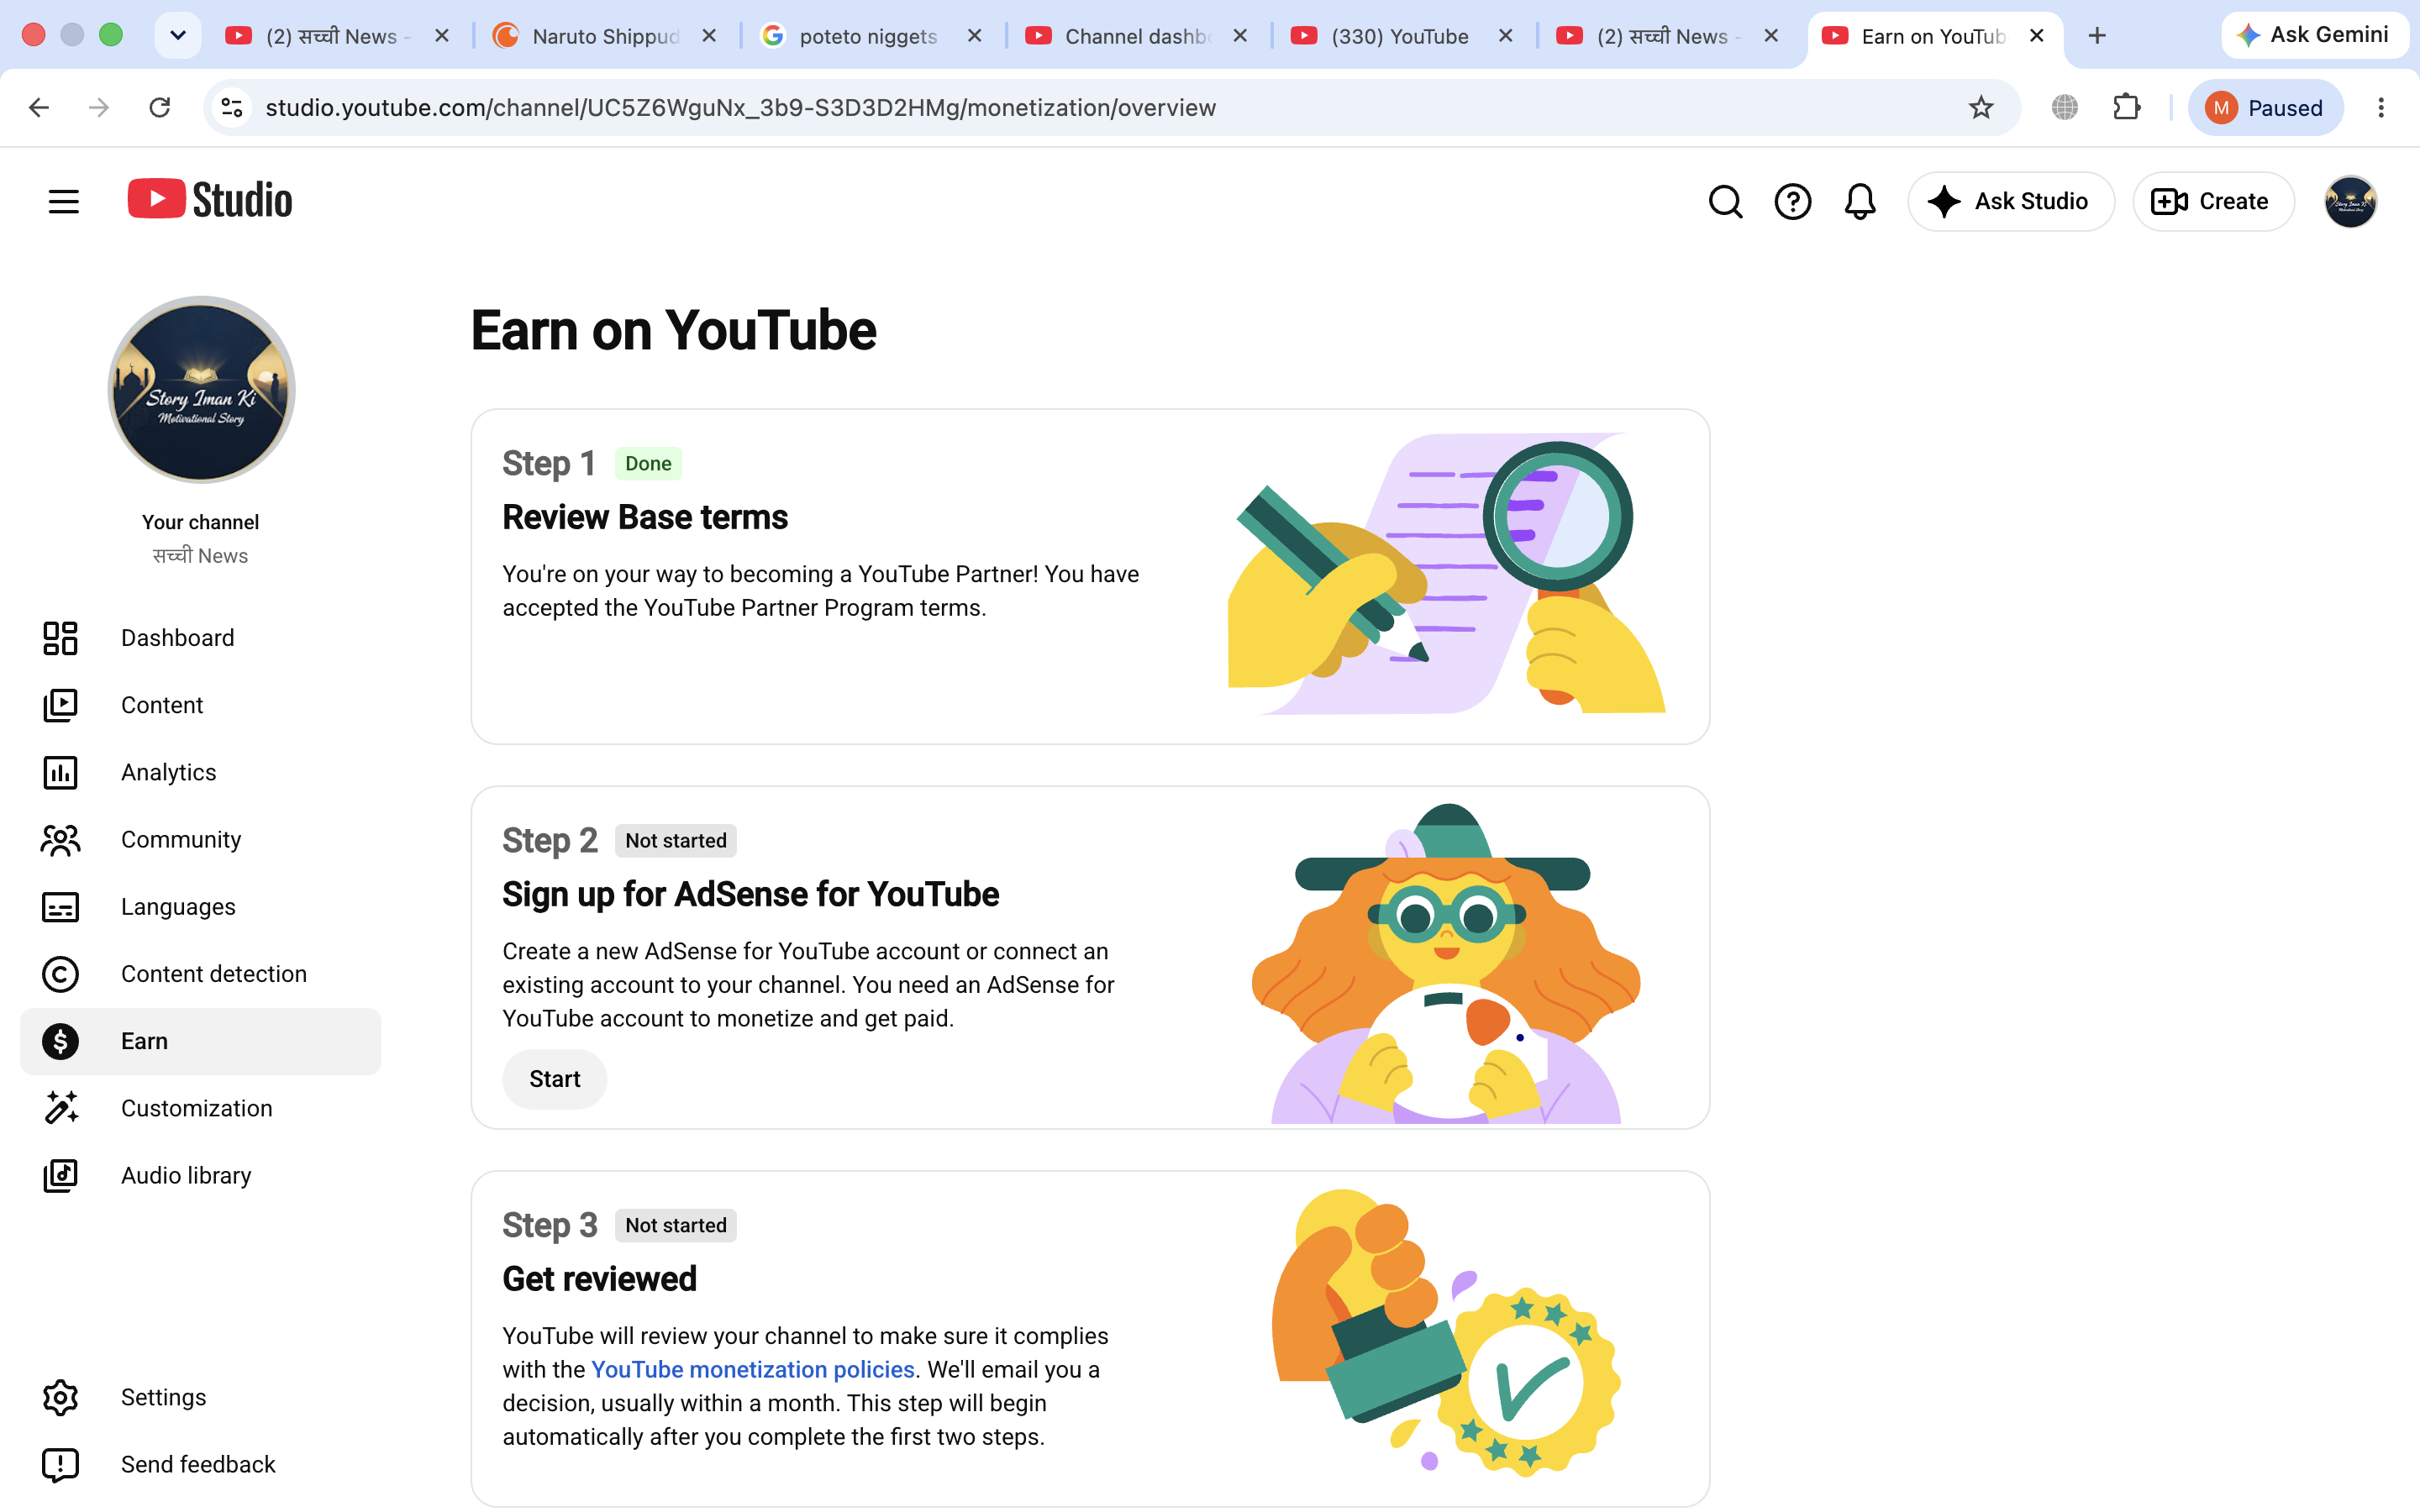Click the globe extension icon in the toolbar
The width and height of the screenshot is (2420, 1512).
(x=2065, y=107)
